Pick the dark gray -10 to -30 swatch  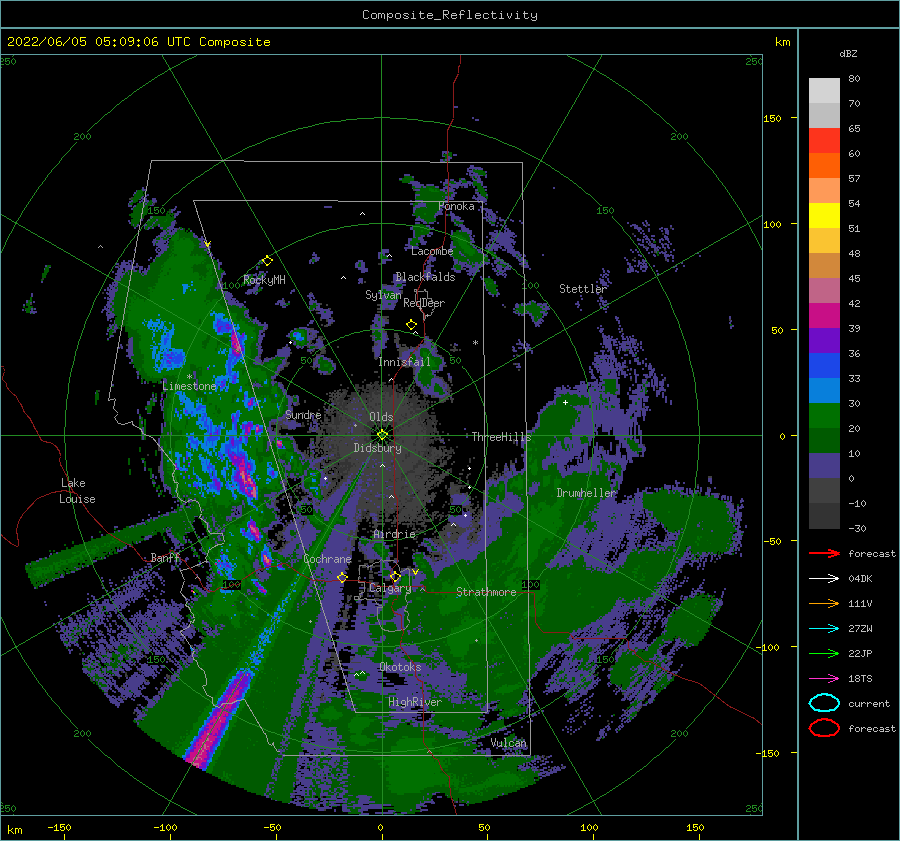click(x=824, y=516)
